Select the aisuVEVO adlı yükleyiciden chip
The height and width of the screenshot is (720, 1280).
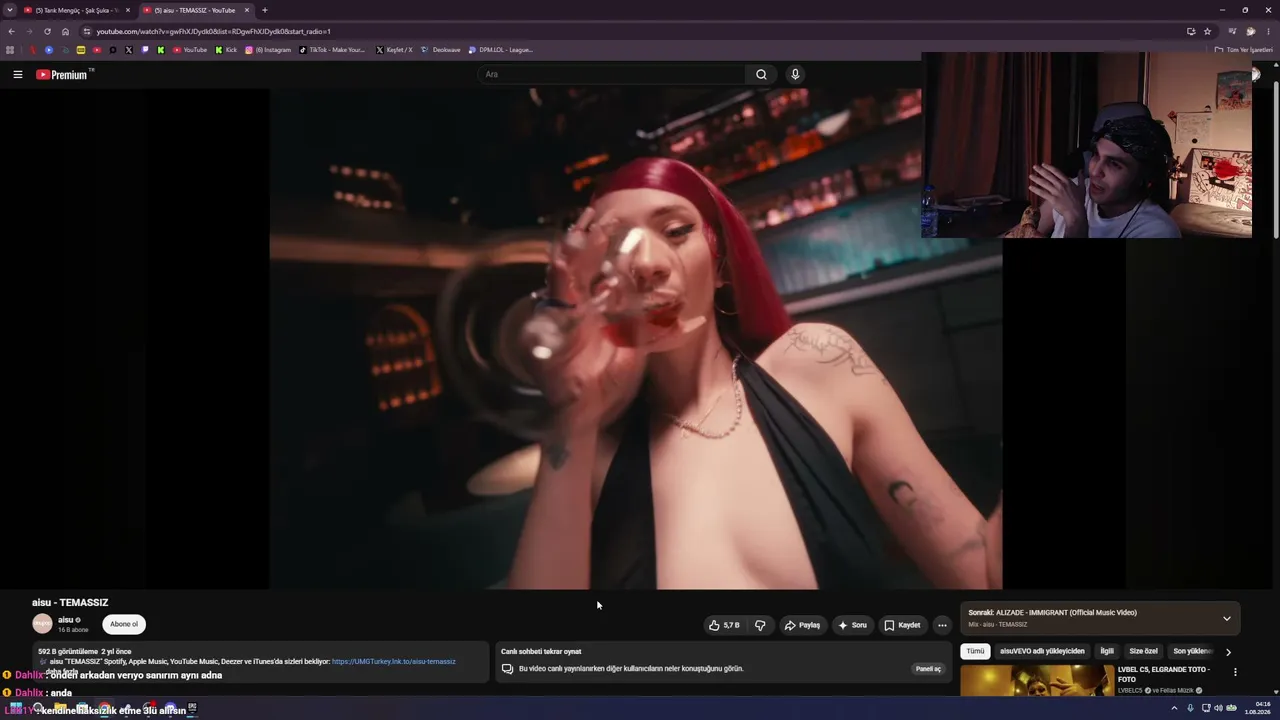1042,651
